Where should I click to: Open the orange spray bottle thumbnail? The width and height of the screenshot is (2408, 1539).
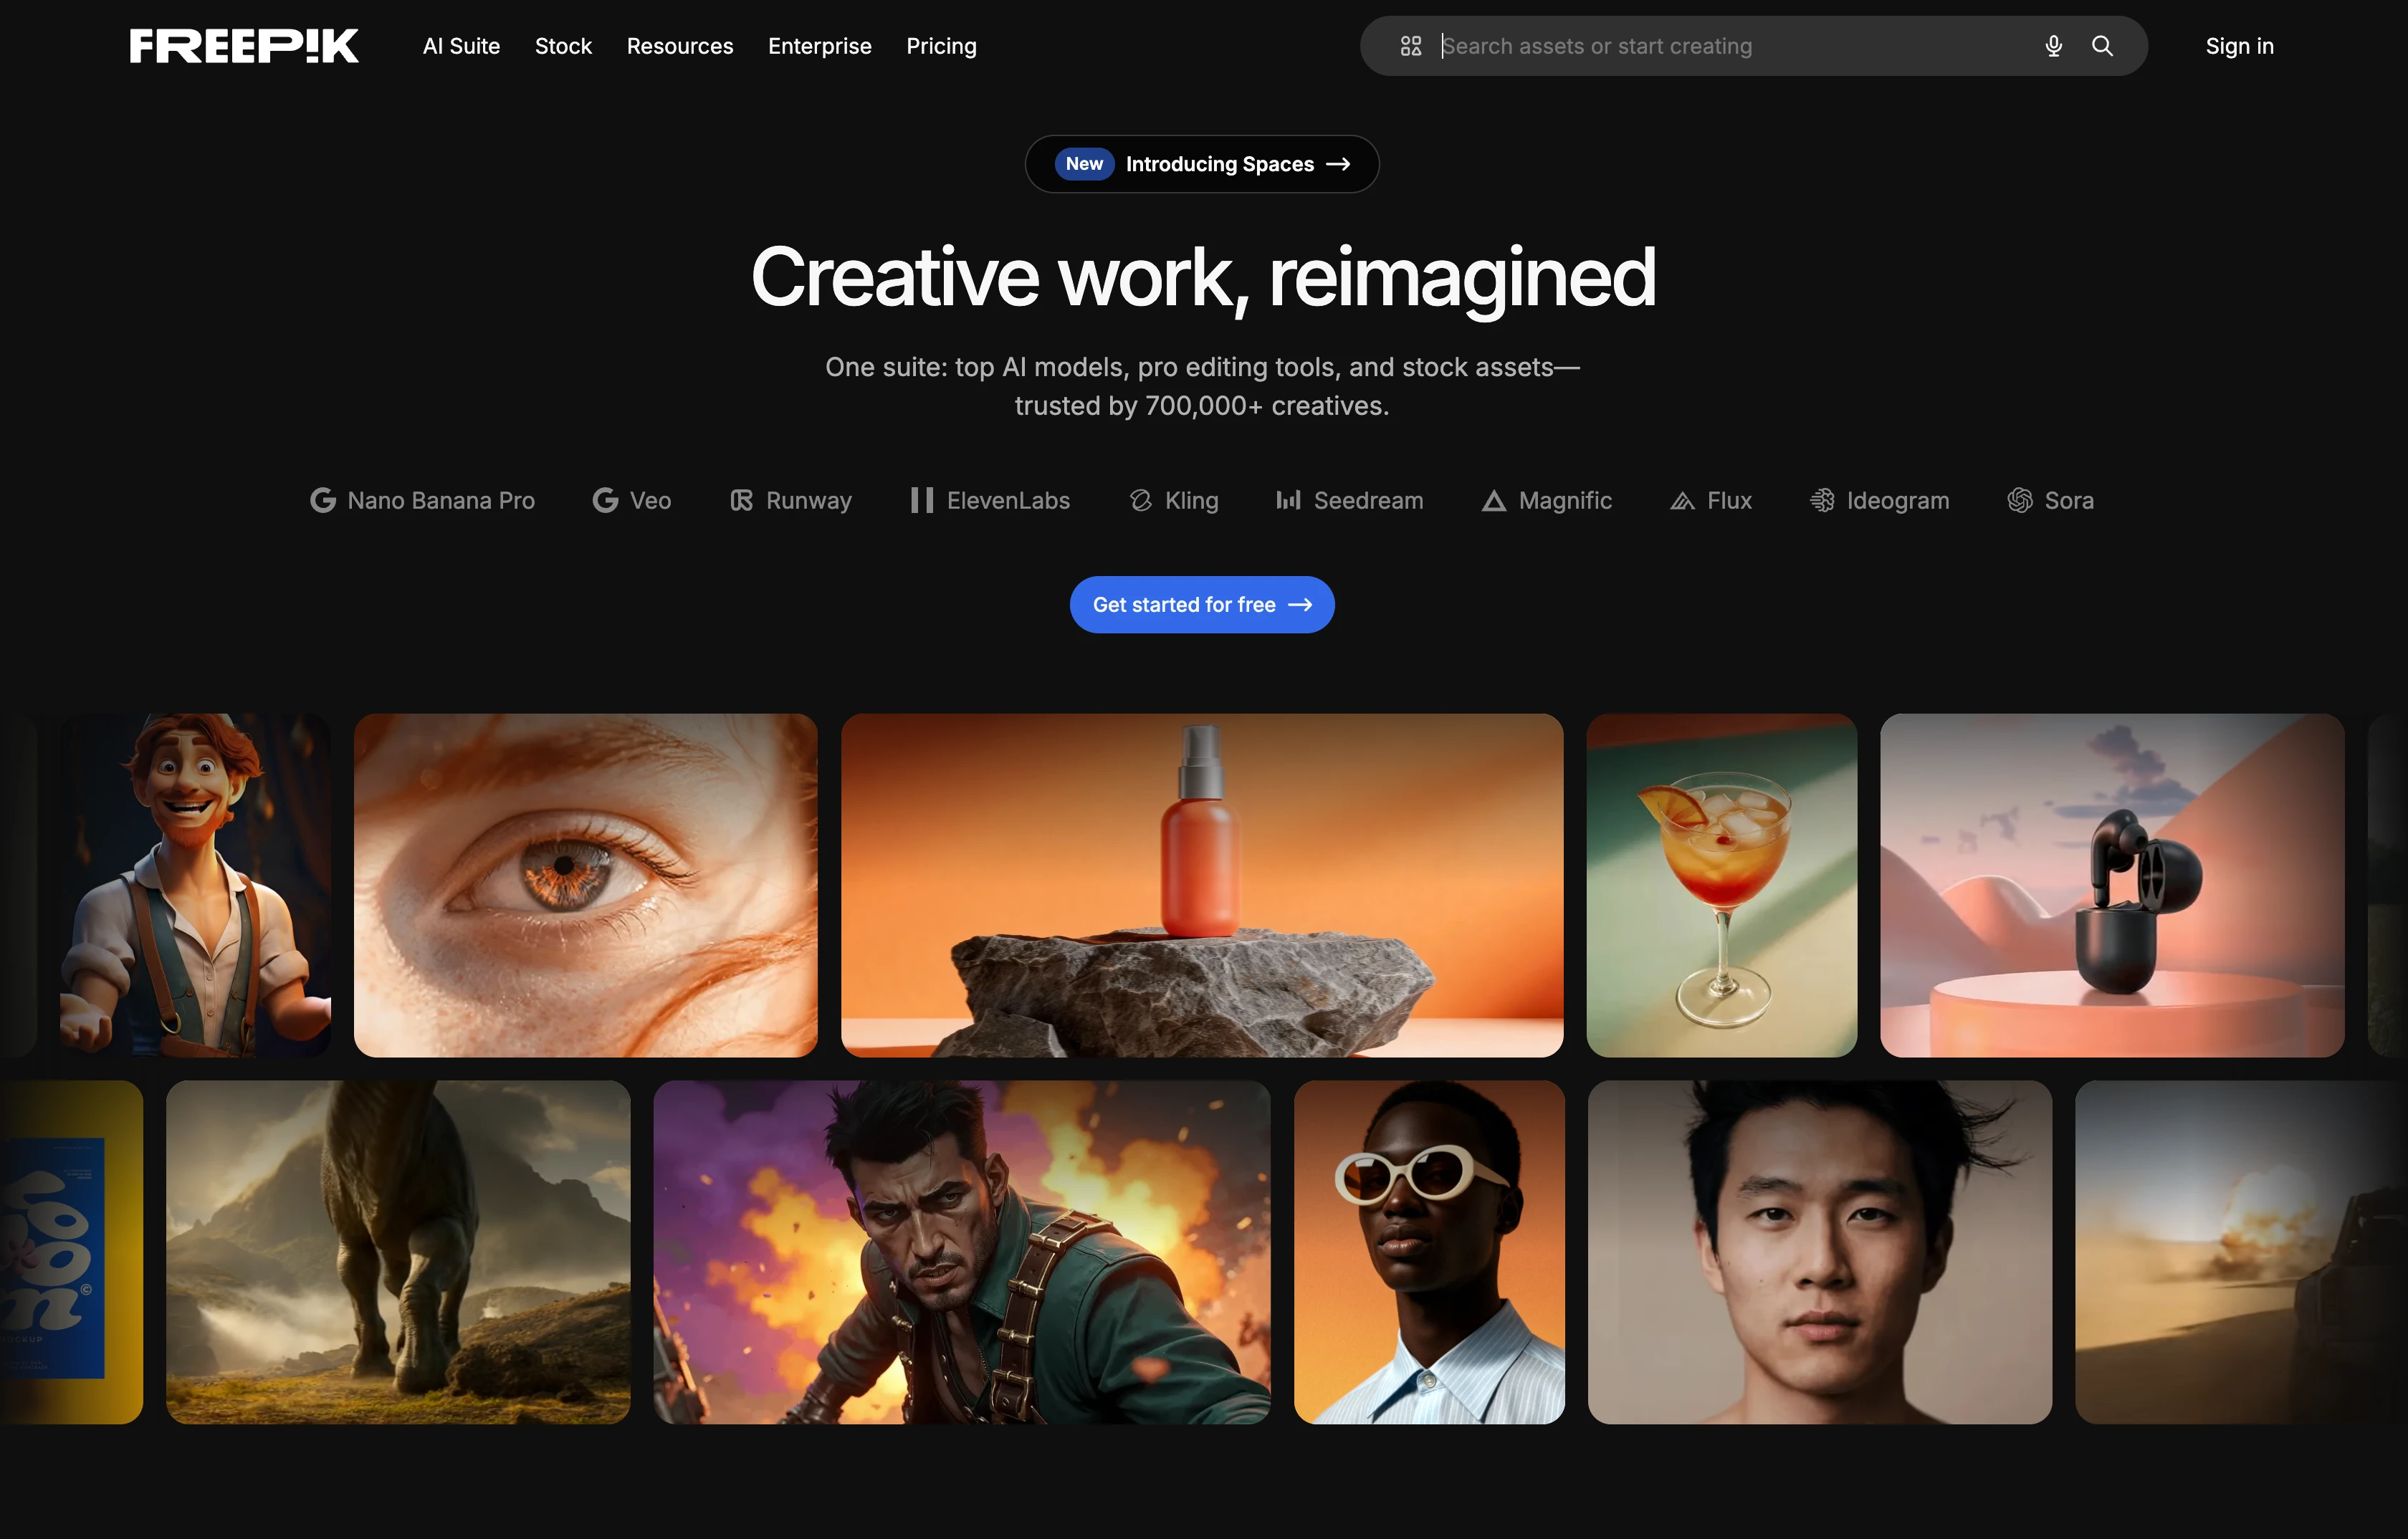[1201, 885]
